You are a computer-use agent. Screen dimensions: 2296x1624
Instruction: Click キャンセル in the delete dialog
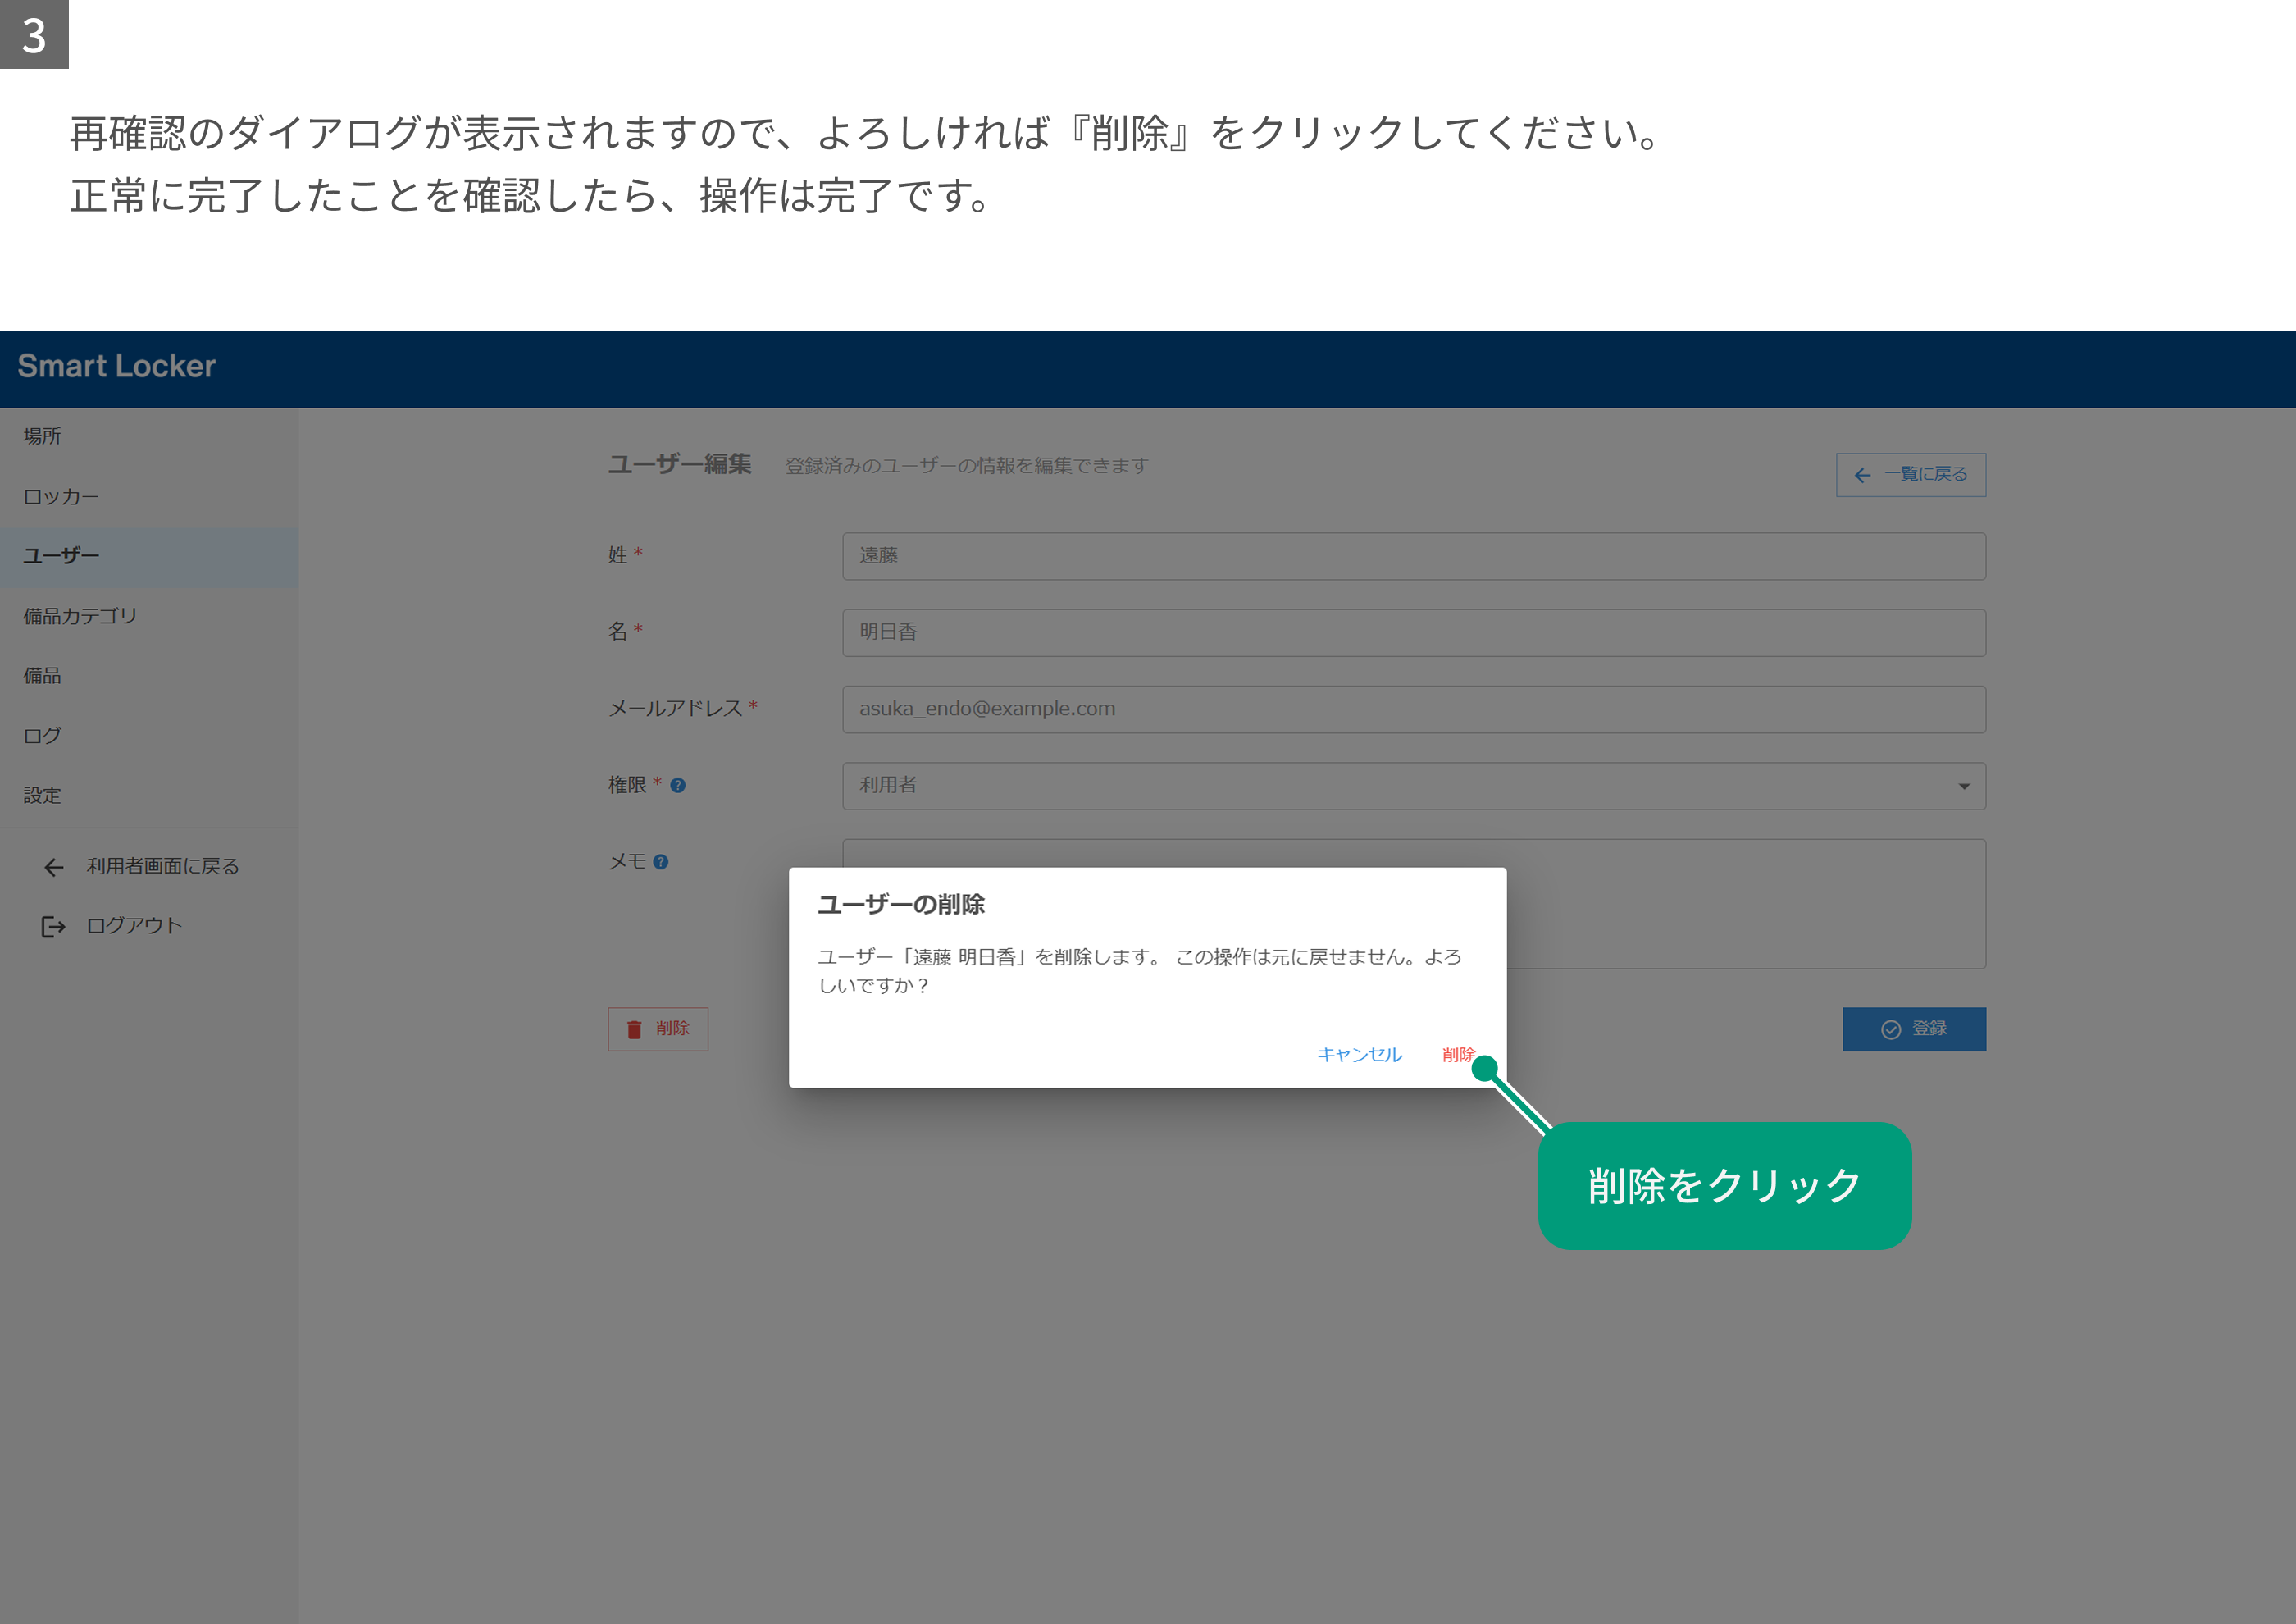click(x=1359, y=1054)
